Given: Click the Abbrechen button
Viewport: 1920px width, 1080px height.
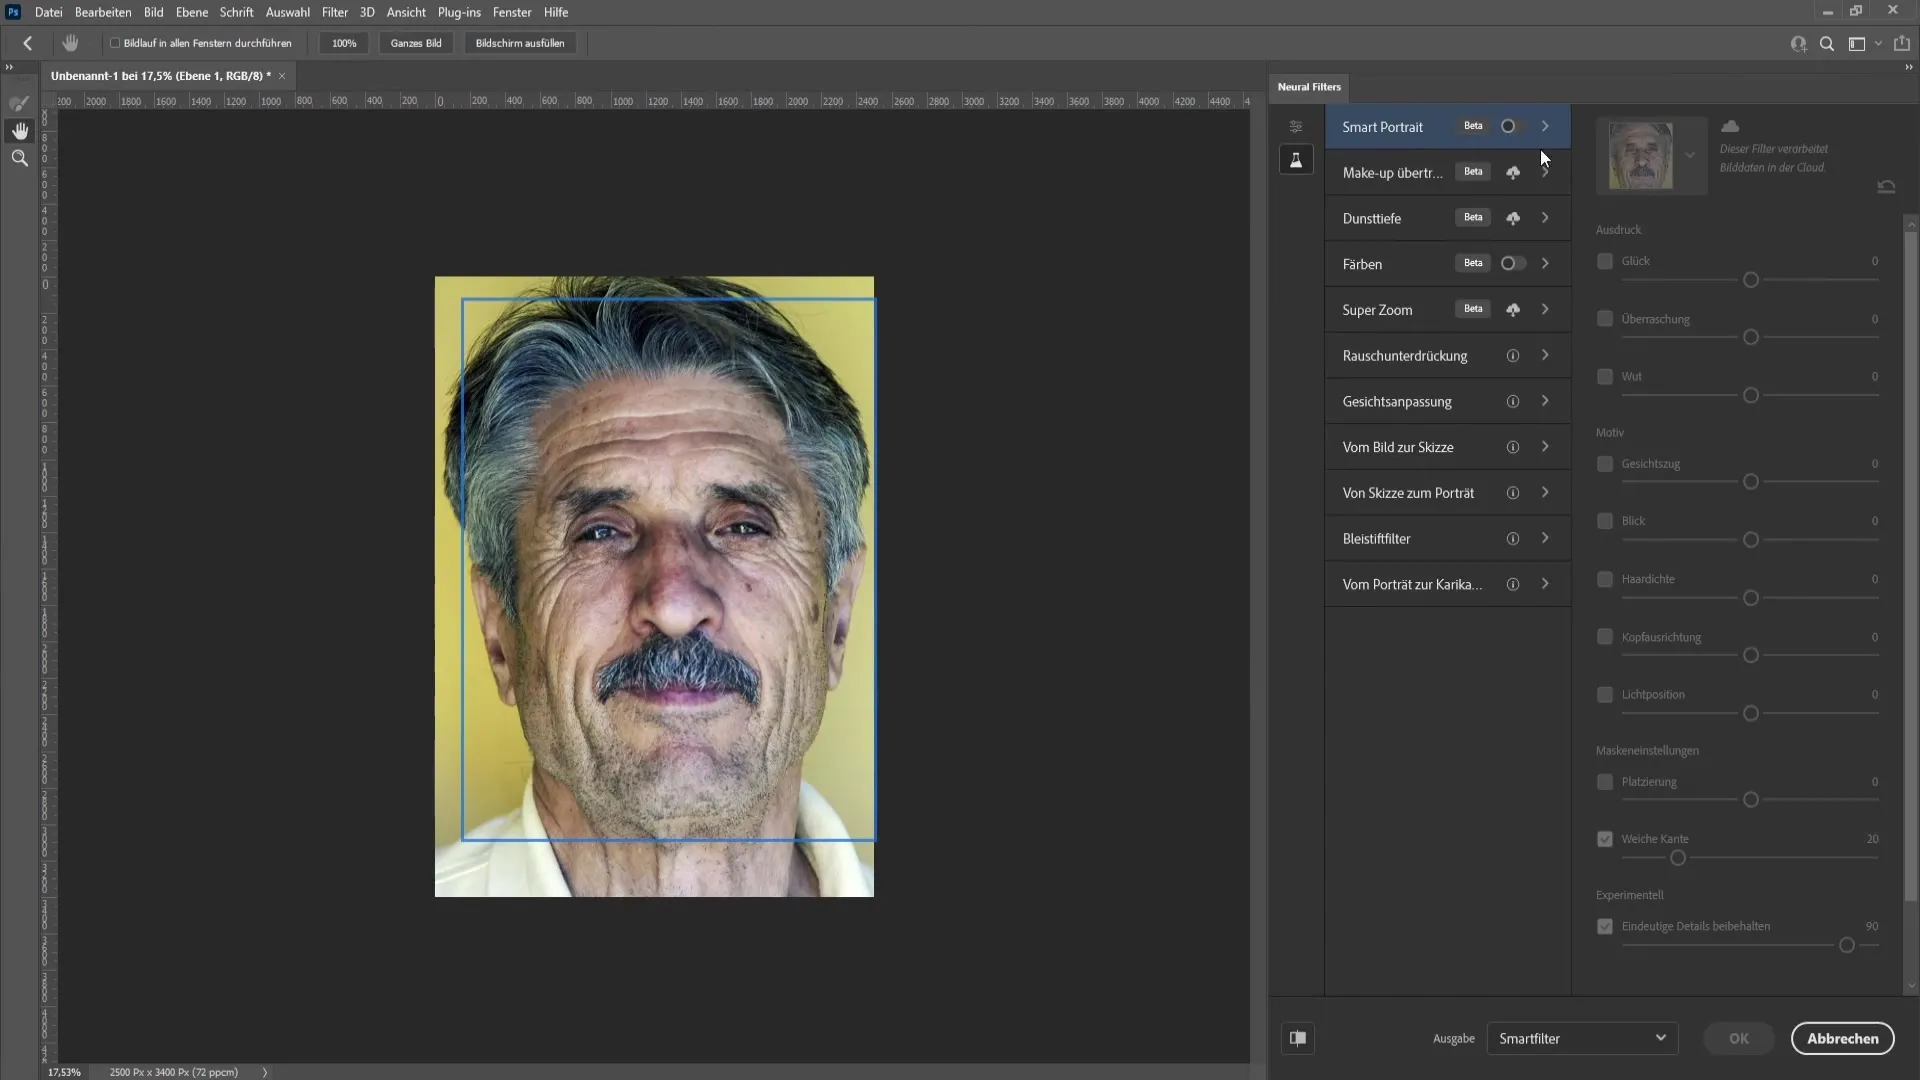Looking at the screenshot, I should click(x=1842, y=1038).
